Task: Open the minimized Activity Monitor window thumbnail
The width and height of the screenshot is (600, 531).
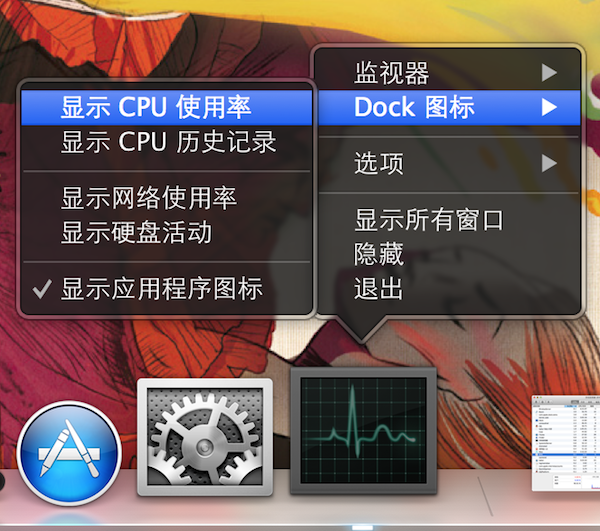Action: tap(566, 443)
